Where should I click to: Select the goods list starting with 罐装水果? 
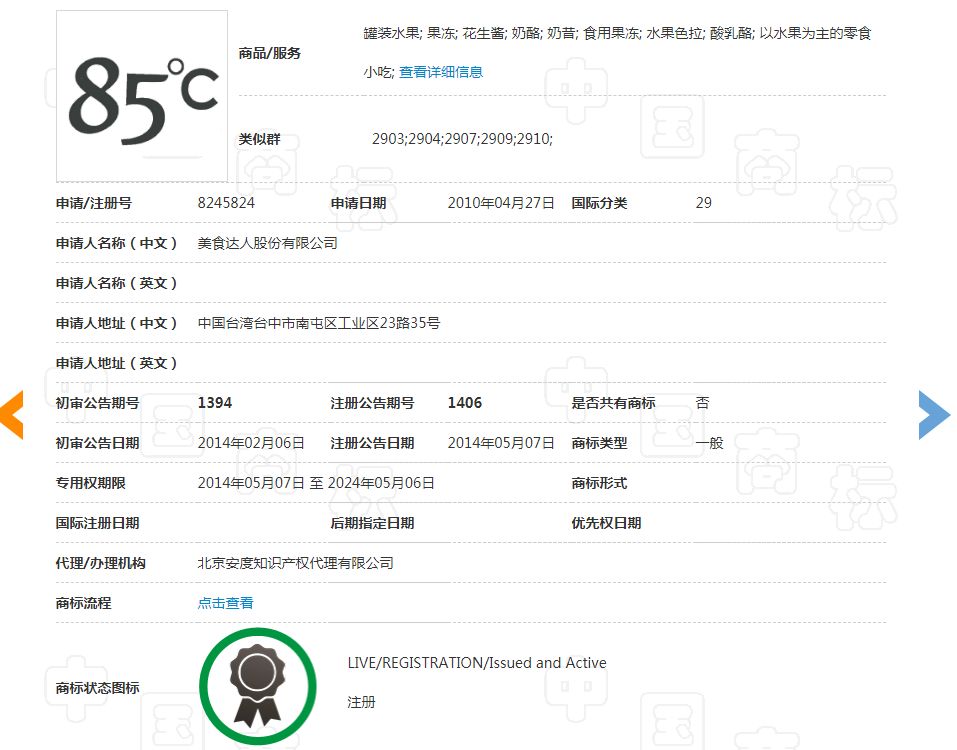(617, 52)
